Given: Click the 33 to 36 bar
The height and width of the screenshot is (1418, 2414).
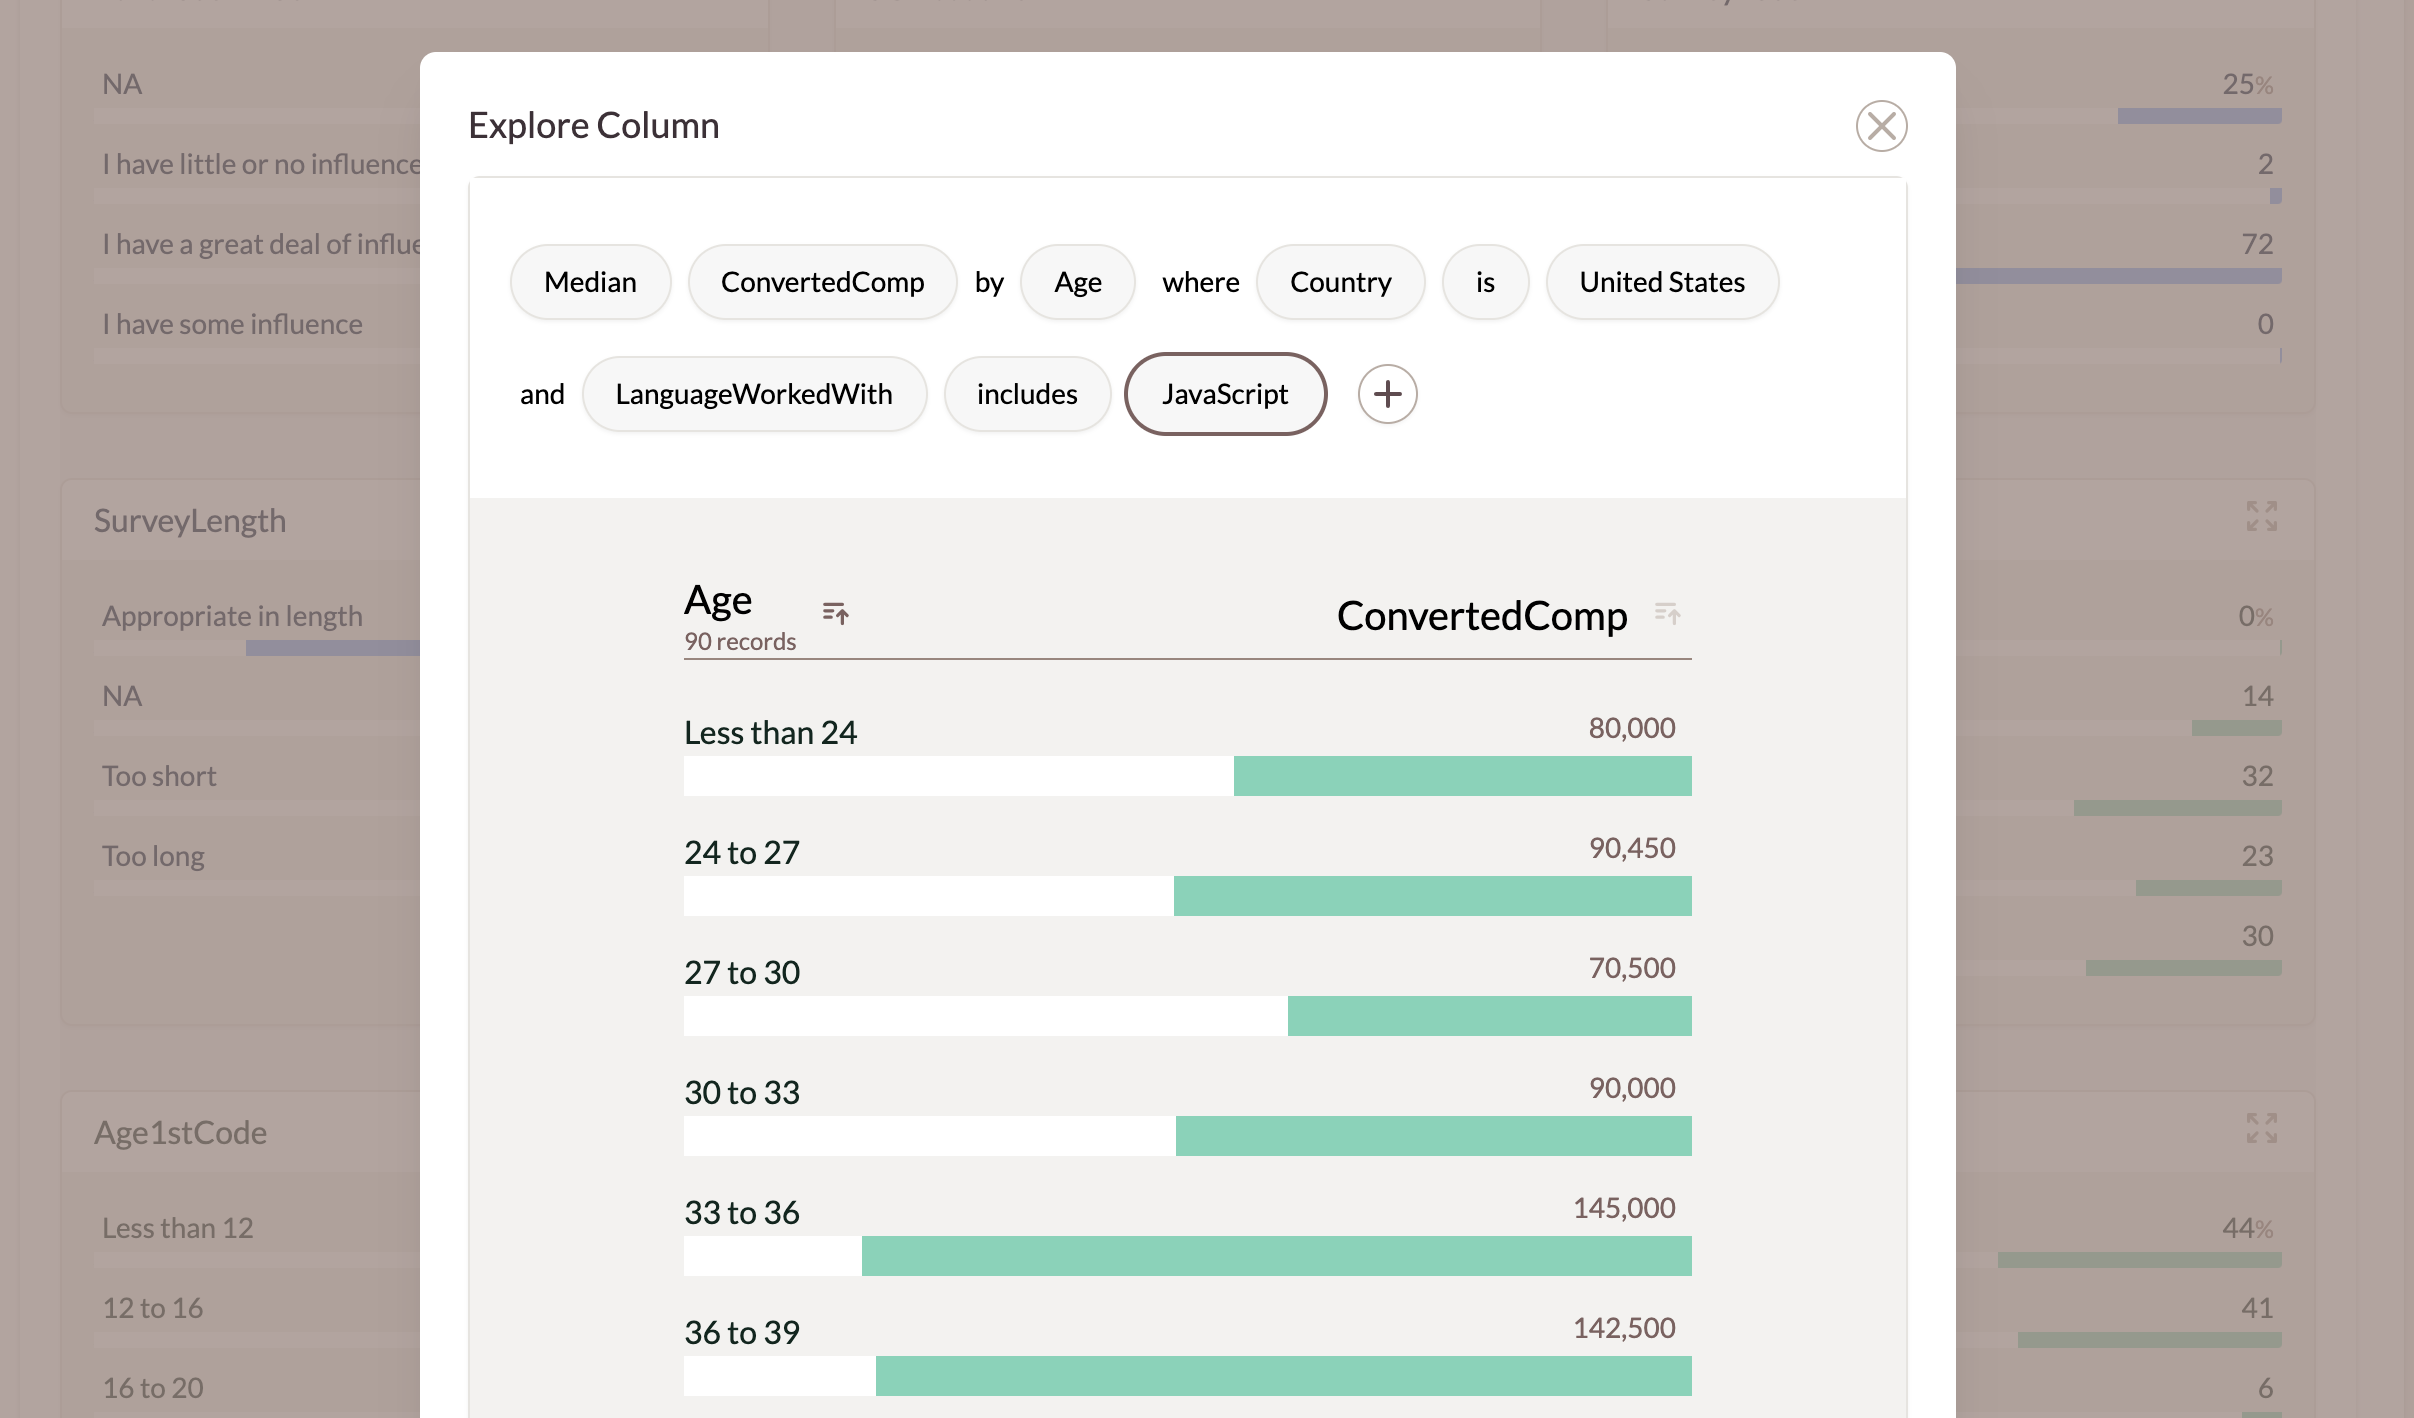Looking at the screenshot, I should click(x=1276, y=1256).
